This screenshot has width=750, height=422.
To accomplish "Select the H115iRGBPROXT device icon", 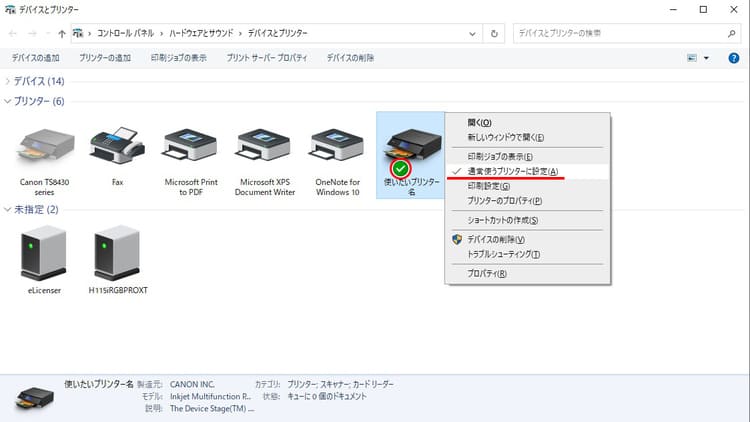I will pos(117,253).
